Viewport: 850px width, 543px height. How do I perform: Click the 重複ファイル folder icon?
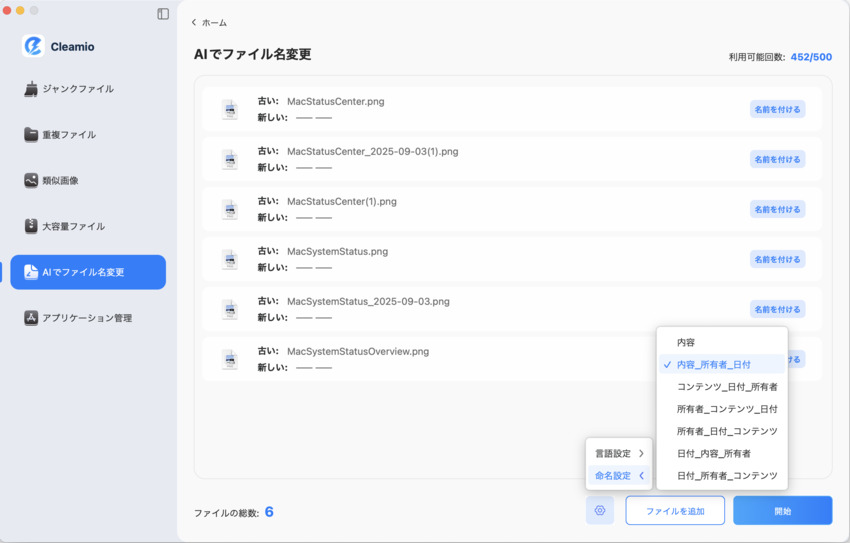pyautogui.click(x=31, y=134)
